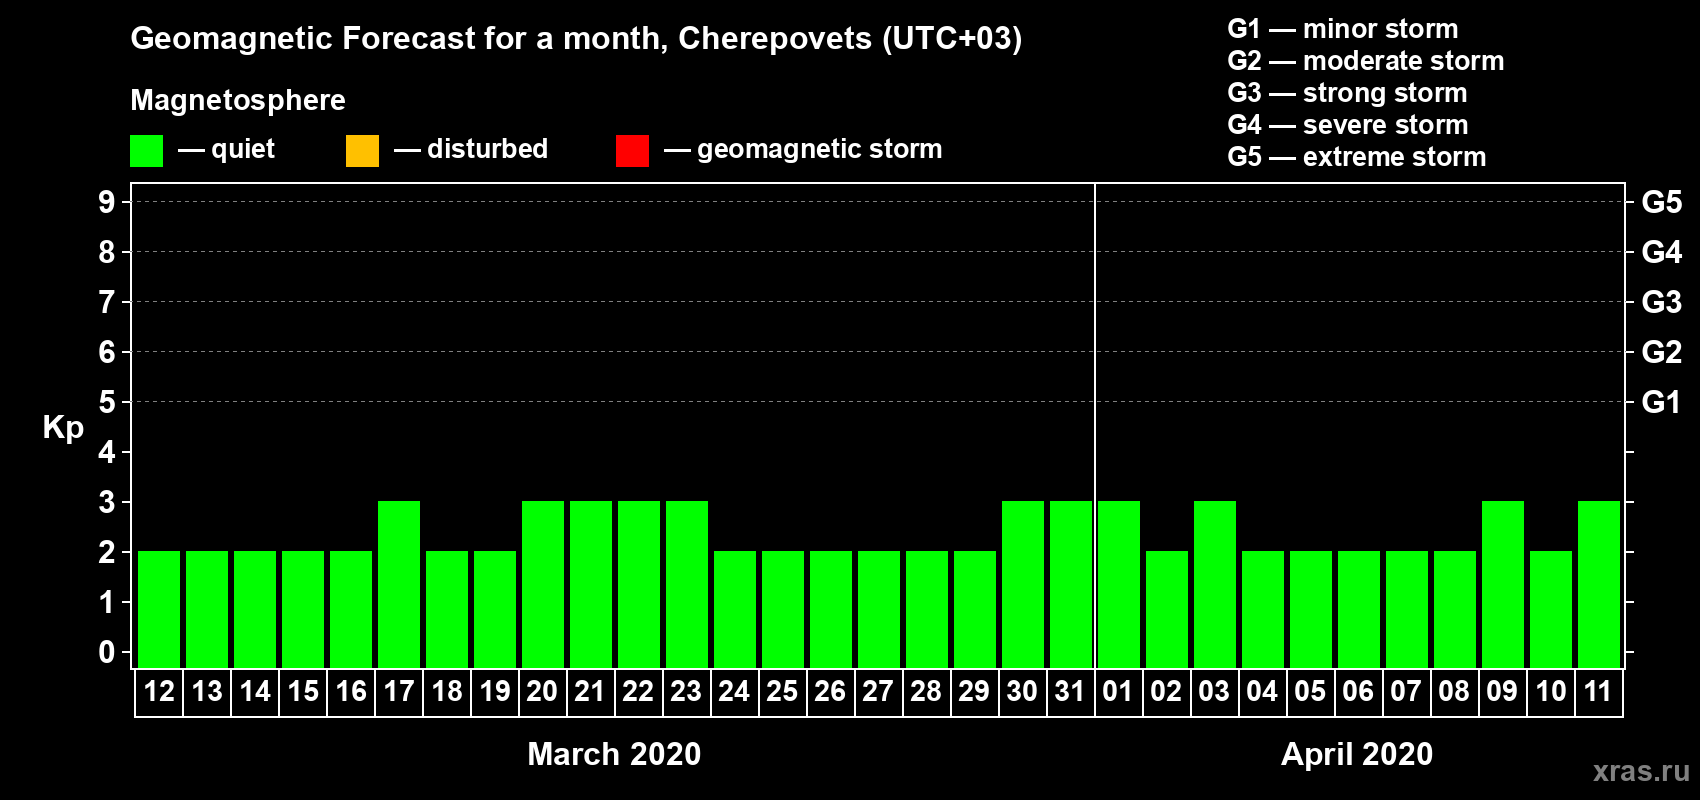Click the day label 07
Viewport: 1700px width, 800px height.
click(1407, 691)
